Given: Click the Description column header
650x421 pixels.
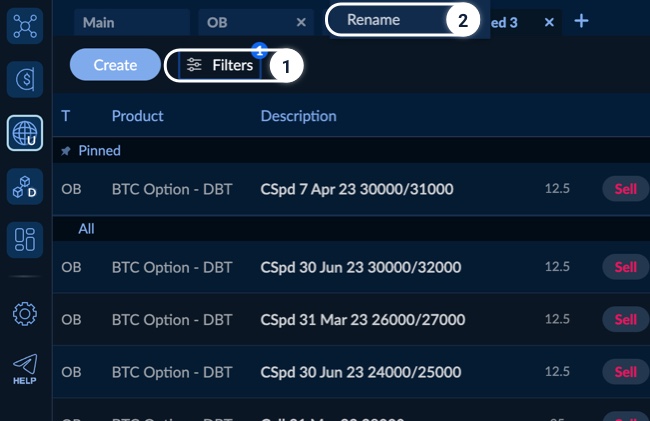Looking at the screenshot, I should 298,116.
